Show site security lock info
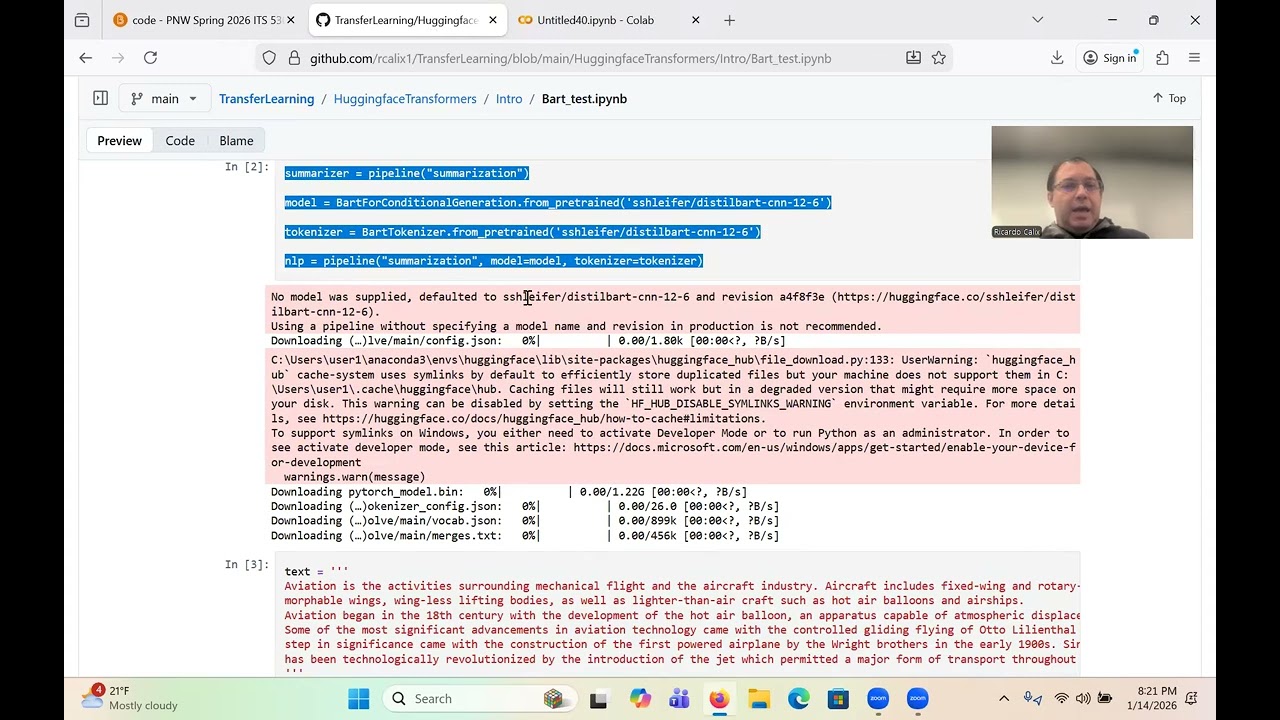1280x720 pixels. point(294,58)
